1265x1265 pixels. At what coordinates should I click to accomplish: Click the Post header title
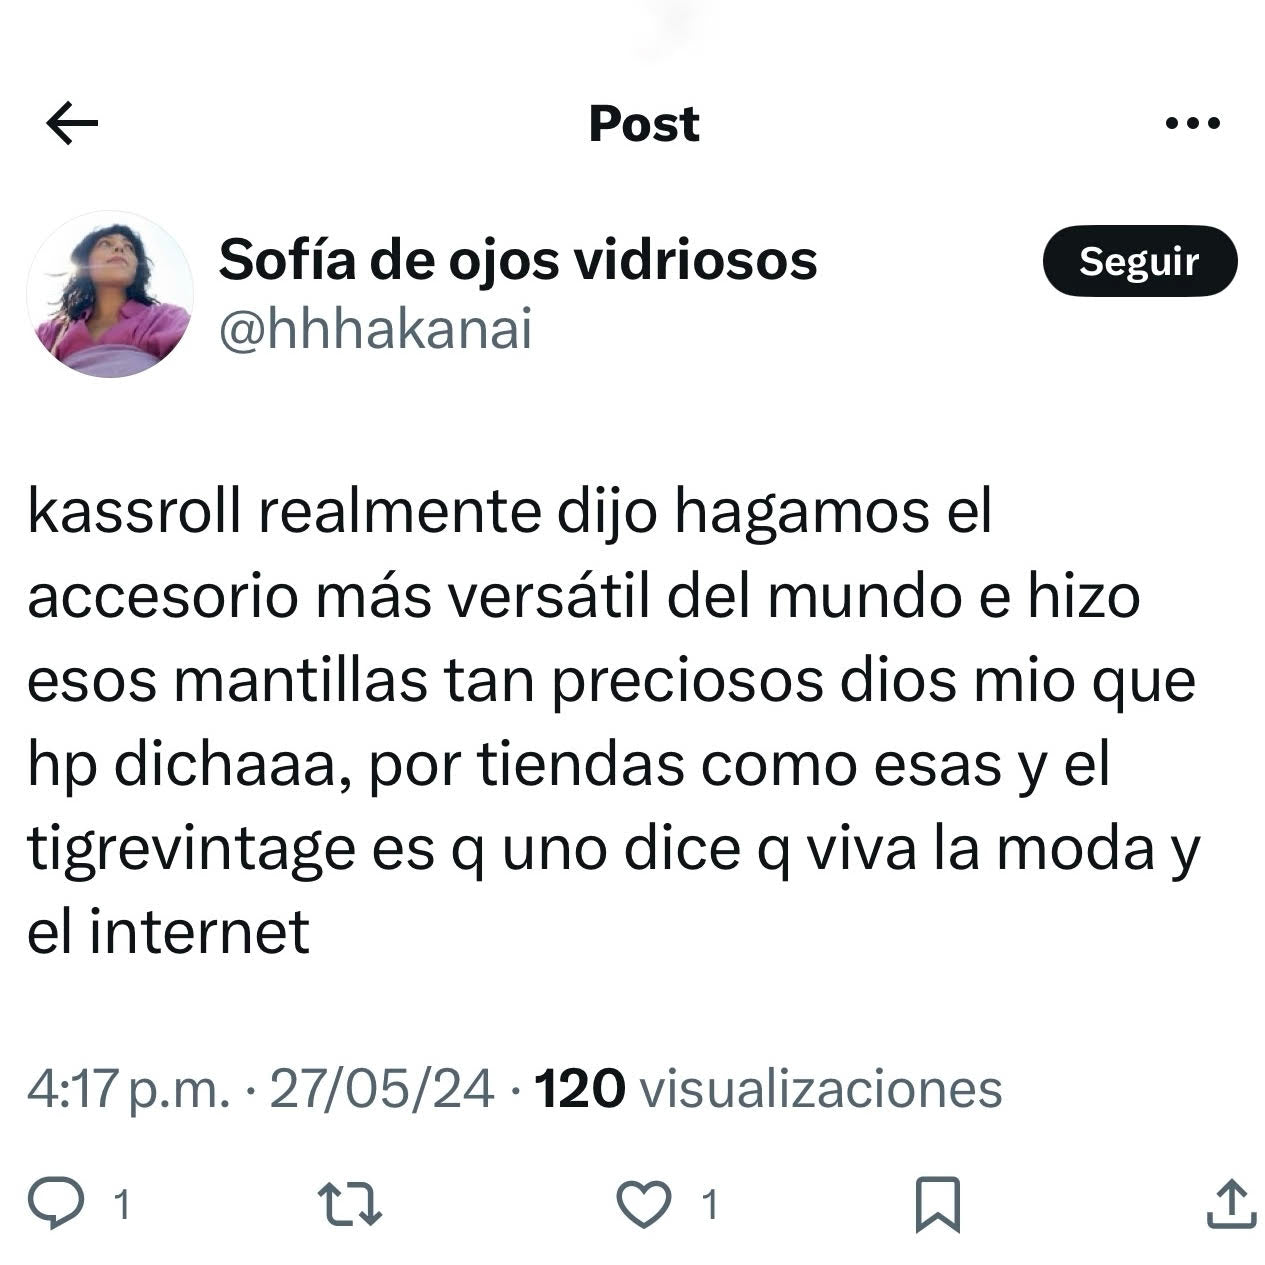[x=644, y=124]
